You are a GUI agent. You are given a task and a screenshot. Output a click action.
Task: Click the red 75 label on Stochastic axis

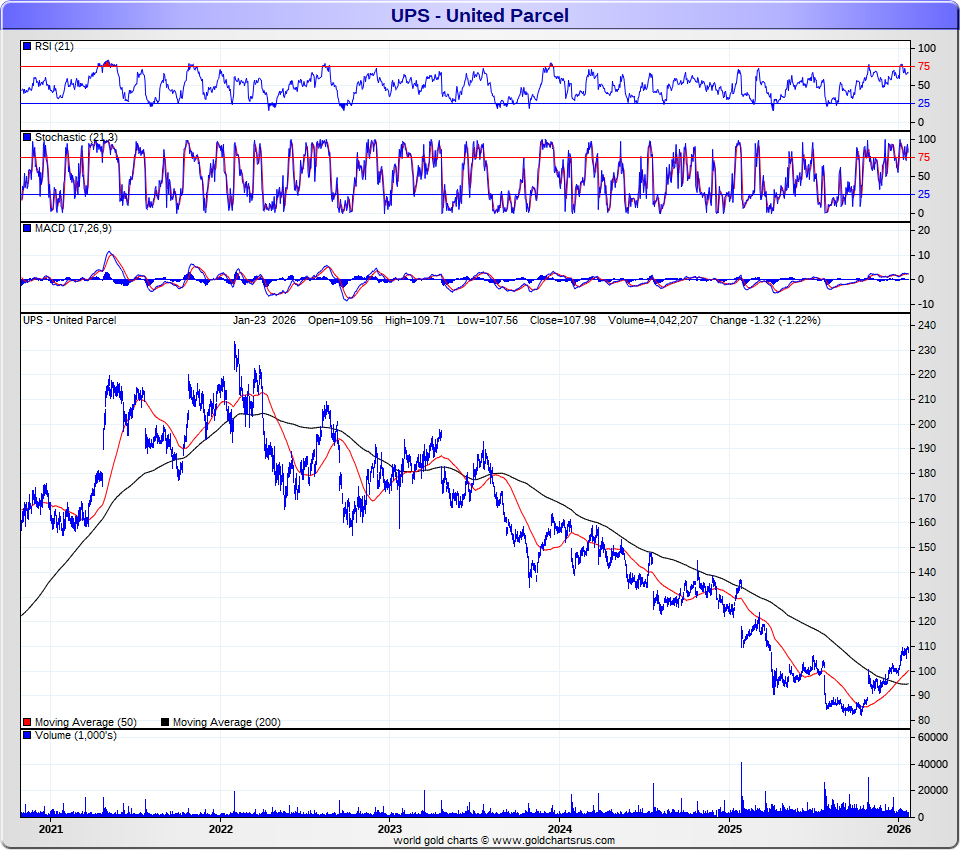[x=924, y=157]
